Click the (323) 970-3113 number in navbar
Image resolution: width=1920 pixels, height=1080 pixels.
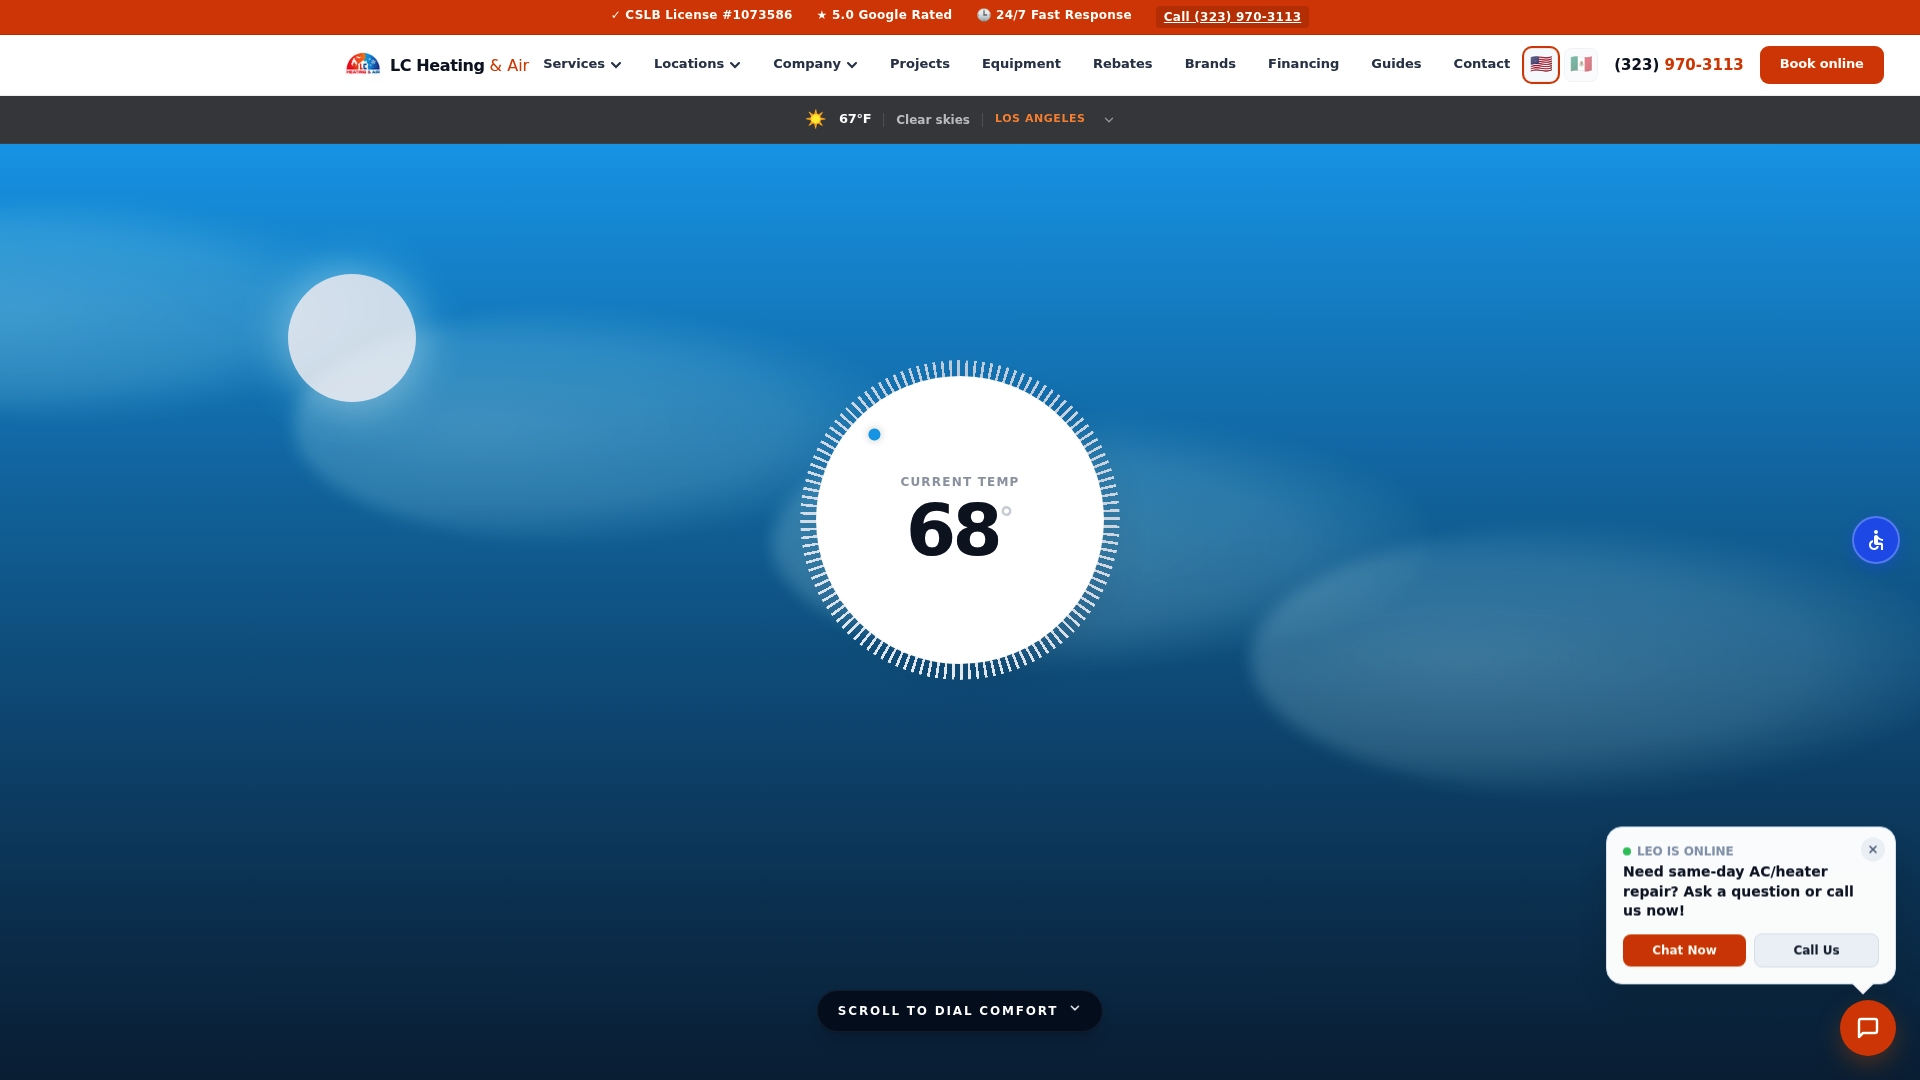tap(1678, 64)
